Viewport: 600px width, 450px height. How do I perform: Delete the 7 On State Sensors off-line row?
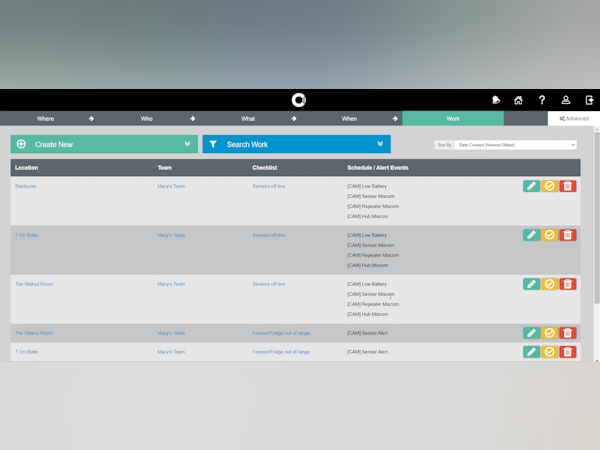[567, 235]
